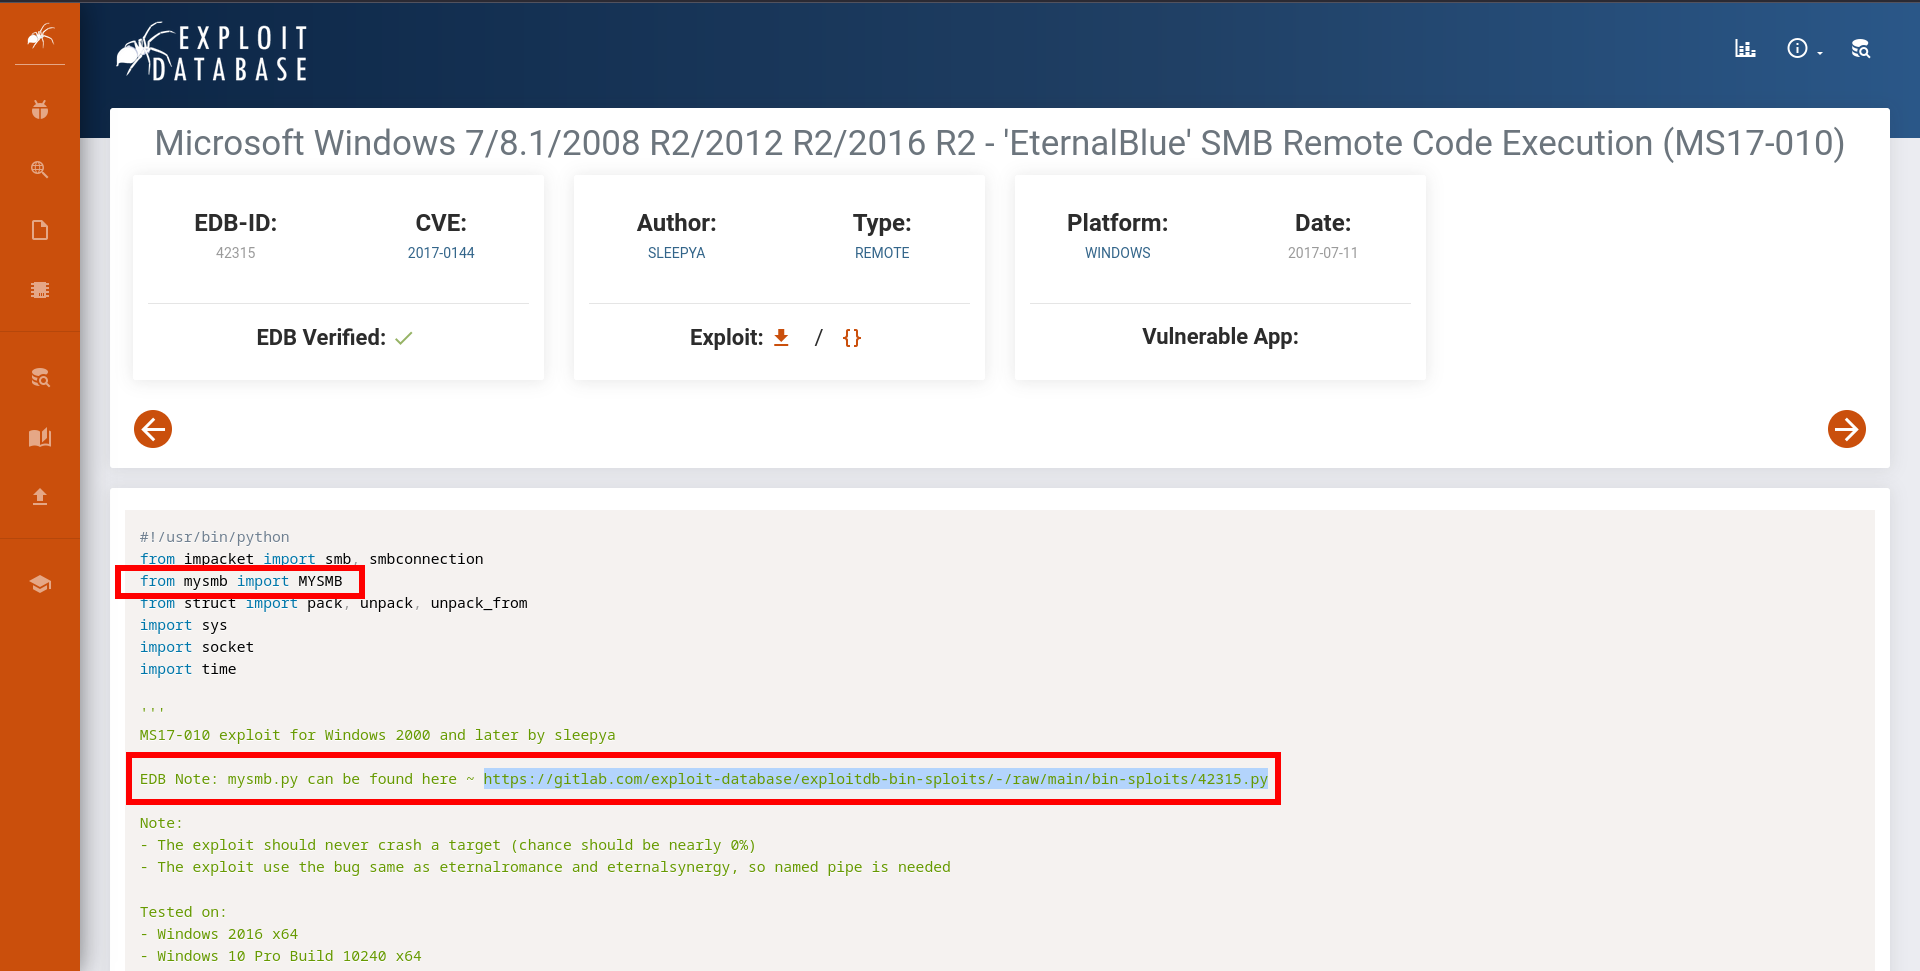The height and width of the screenshot is (971, 1920).
Task: Click the EDB-ID value 42315
Action: pos(236,253)
